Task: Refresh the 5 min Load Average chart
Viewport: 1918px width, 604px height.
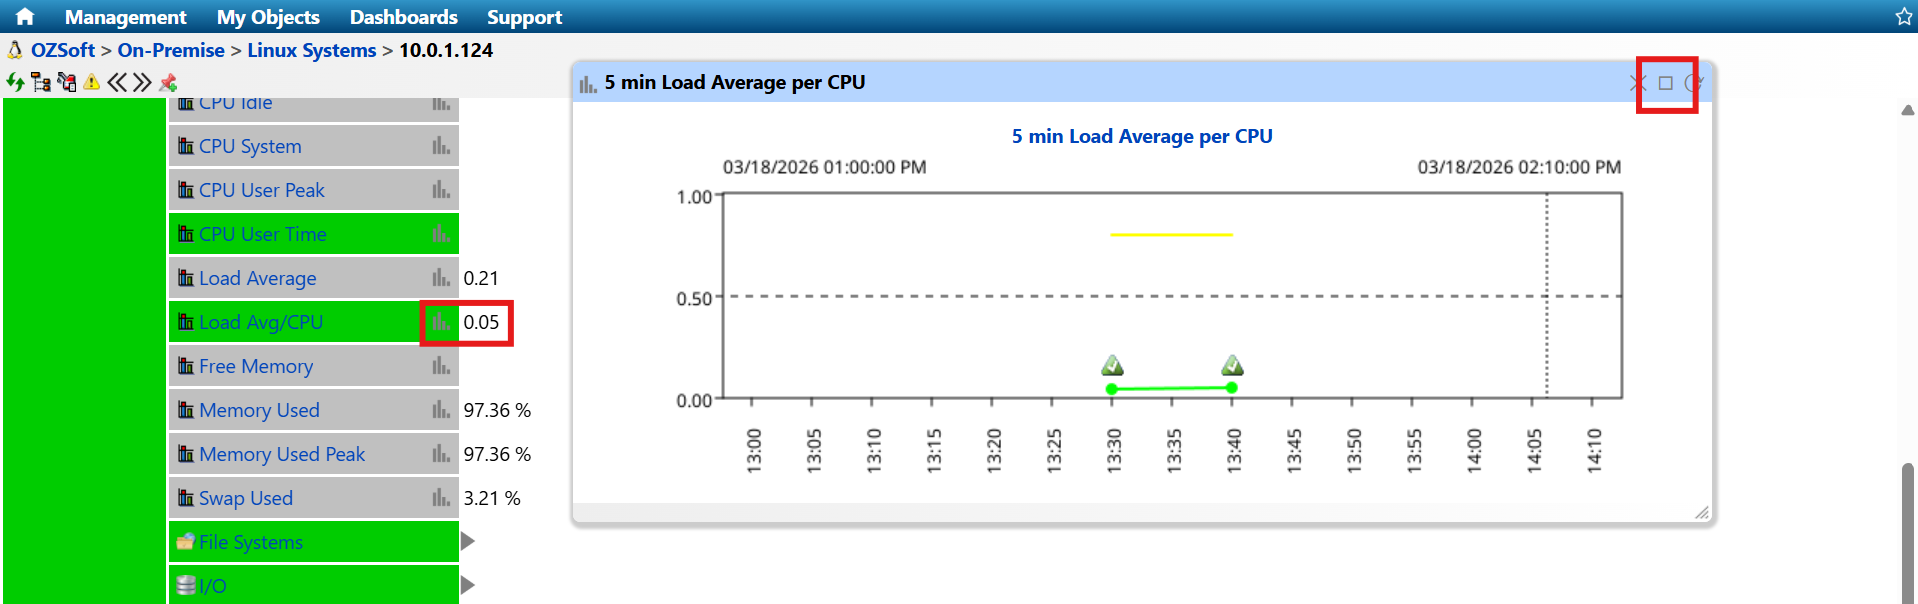Action: tap(1692, 83)
